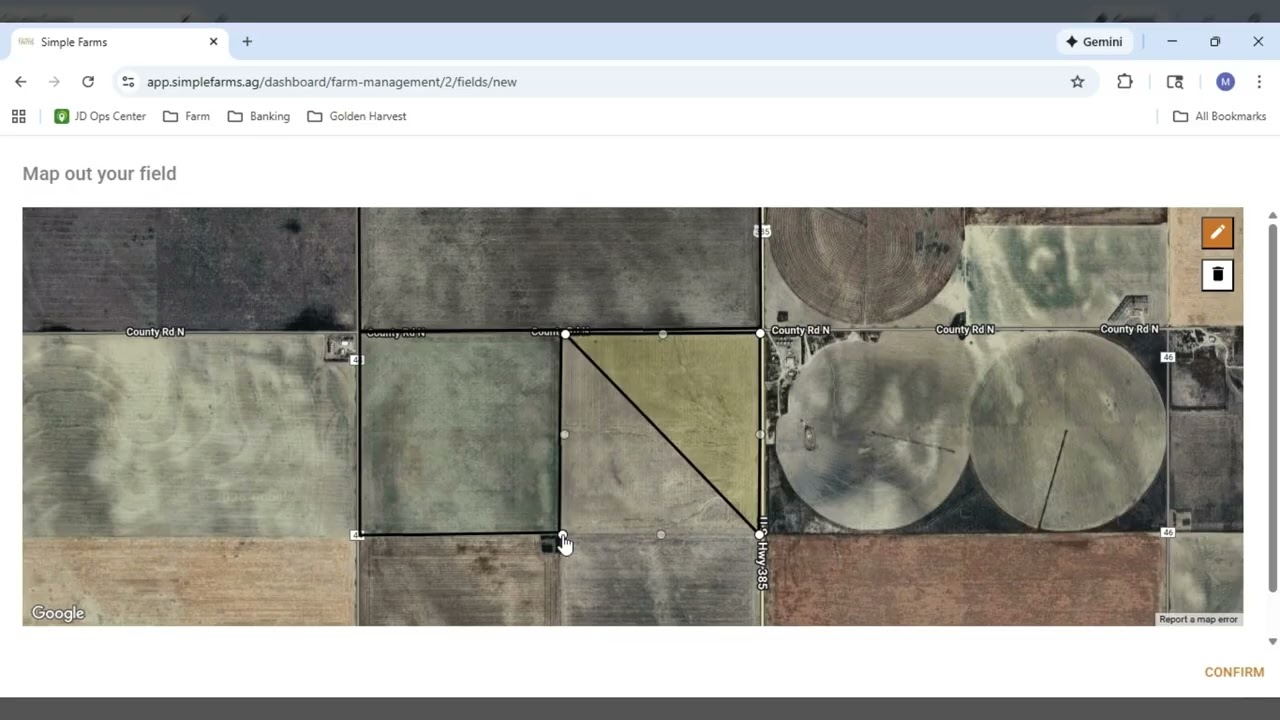1280x720 pixels.
Task: Click the 'US Hwy 385' road label
Action: 762,552
